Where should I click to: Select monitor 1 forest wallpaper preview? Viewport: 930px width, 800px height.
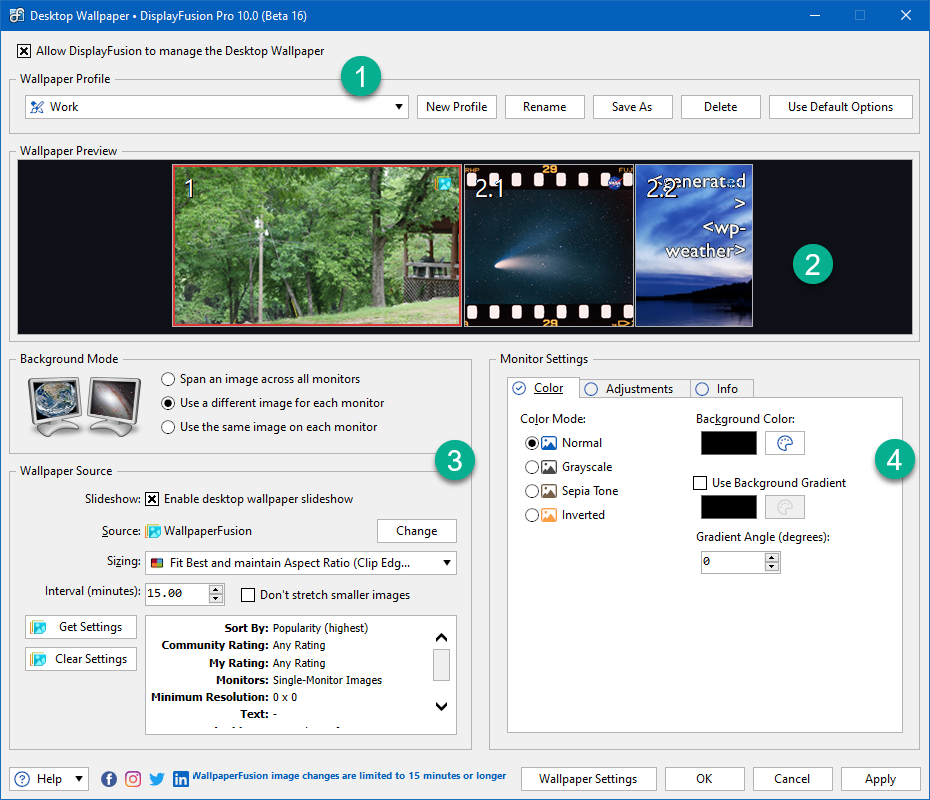pyautogui.click(x=317, y=246)
